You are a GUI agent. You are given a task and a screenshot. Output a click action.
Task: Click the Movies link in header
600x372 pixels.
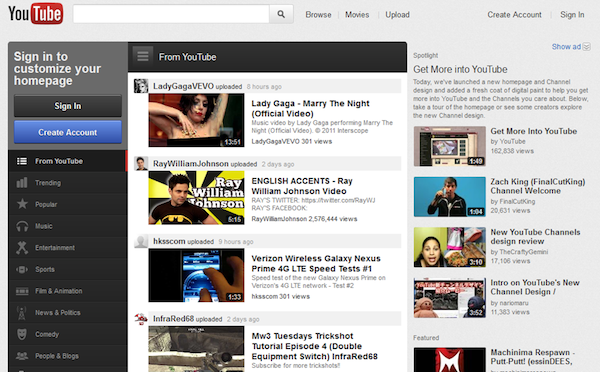357,15
